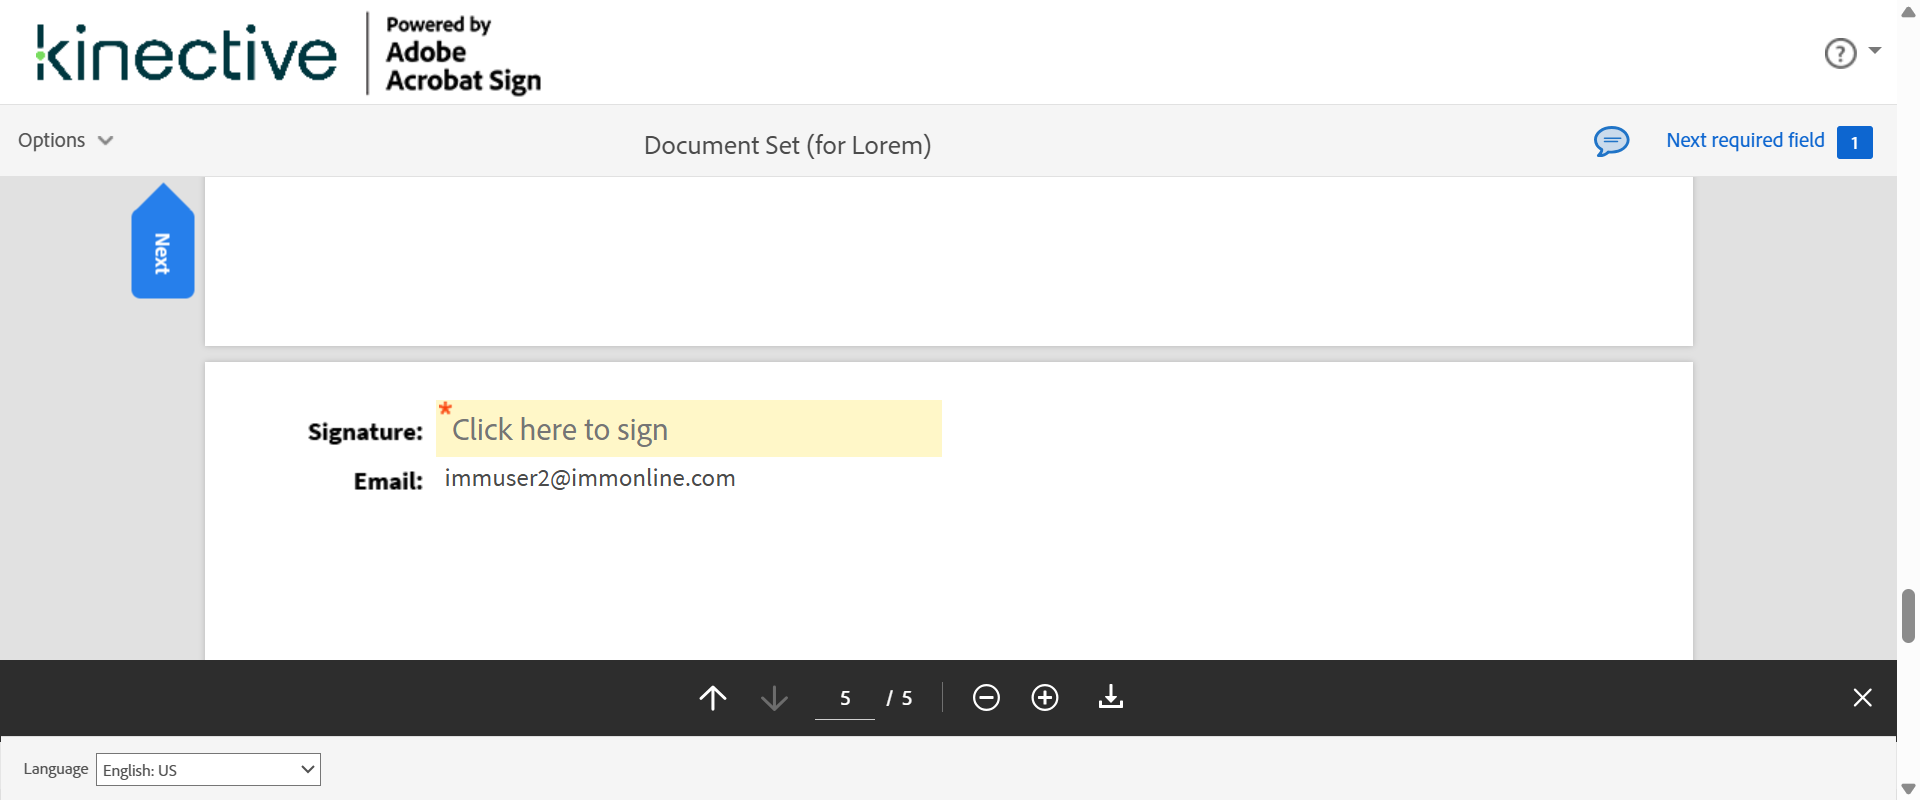Zoom in with the plus icon

(1045, 697)
